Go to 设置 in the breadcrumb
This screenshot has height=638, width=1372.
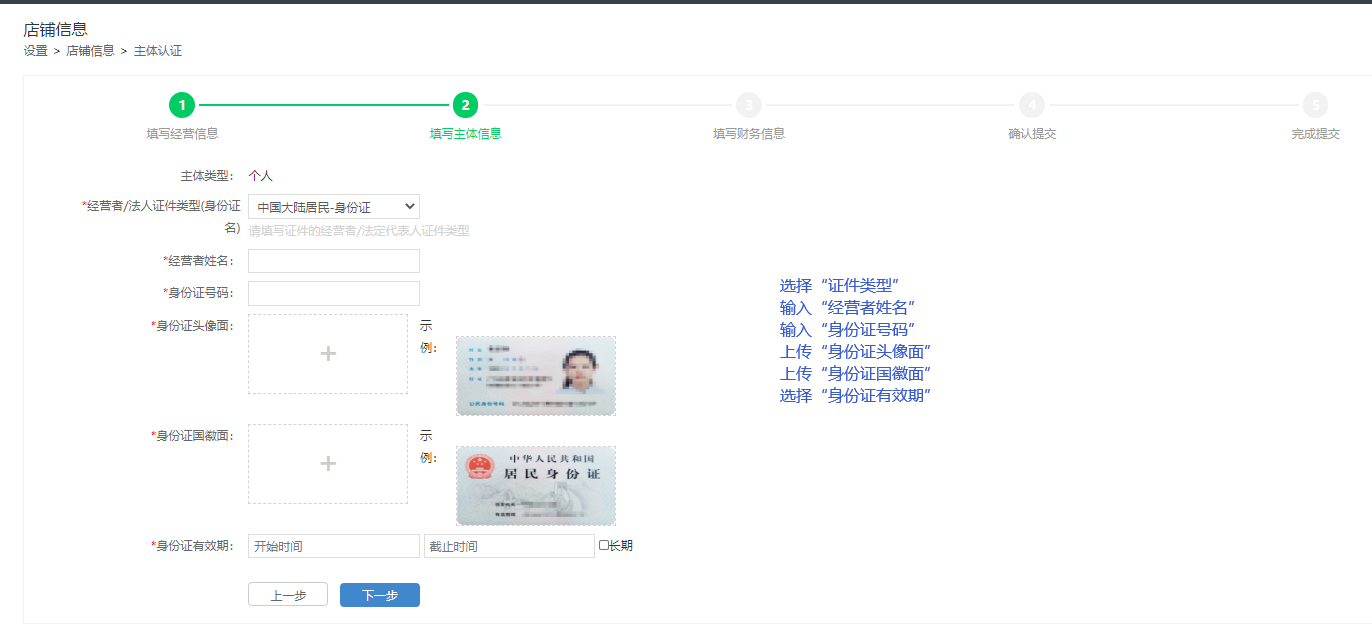coord(36,51)
